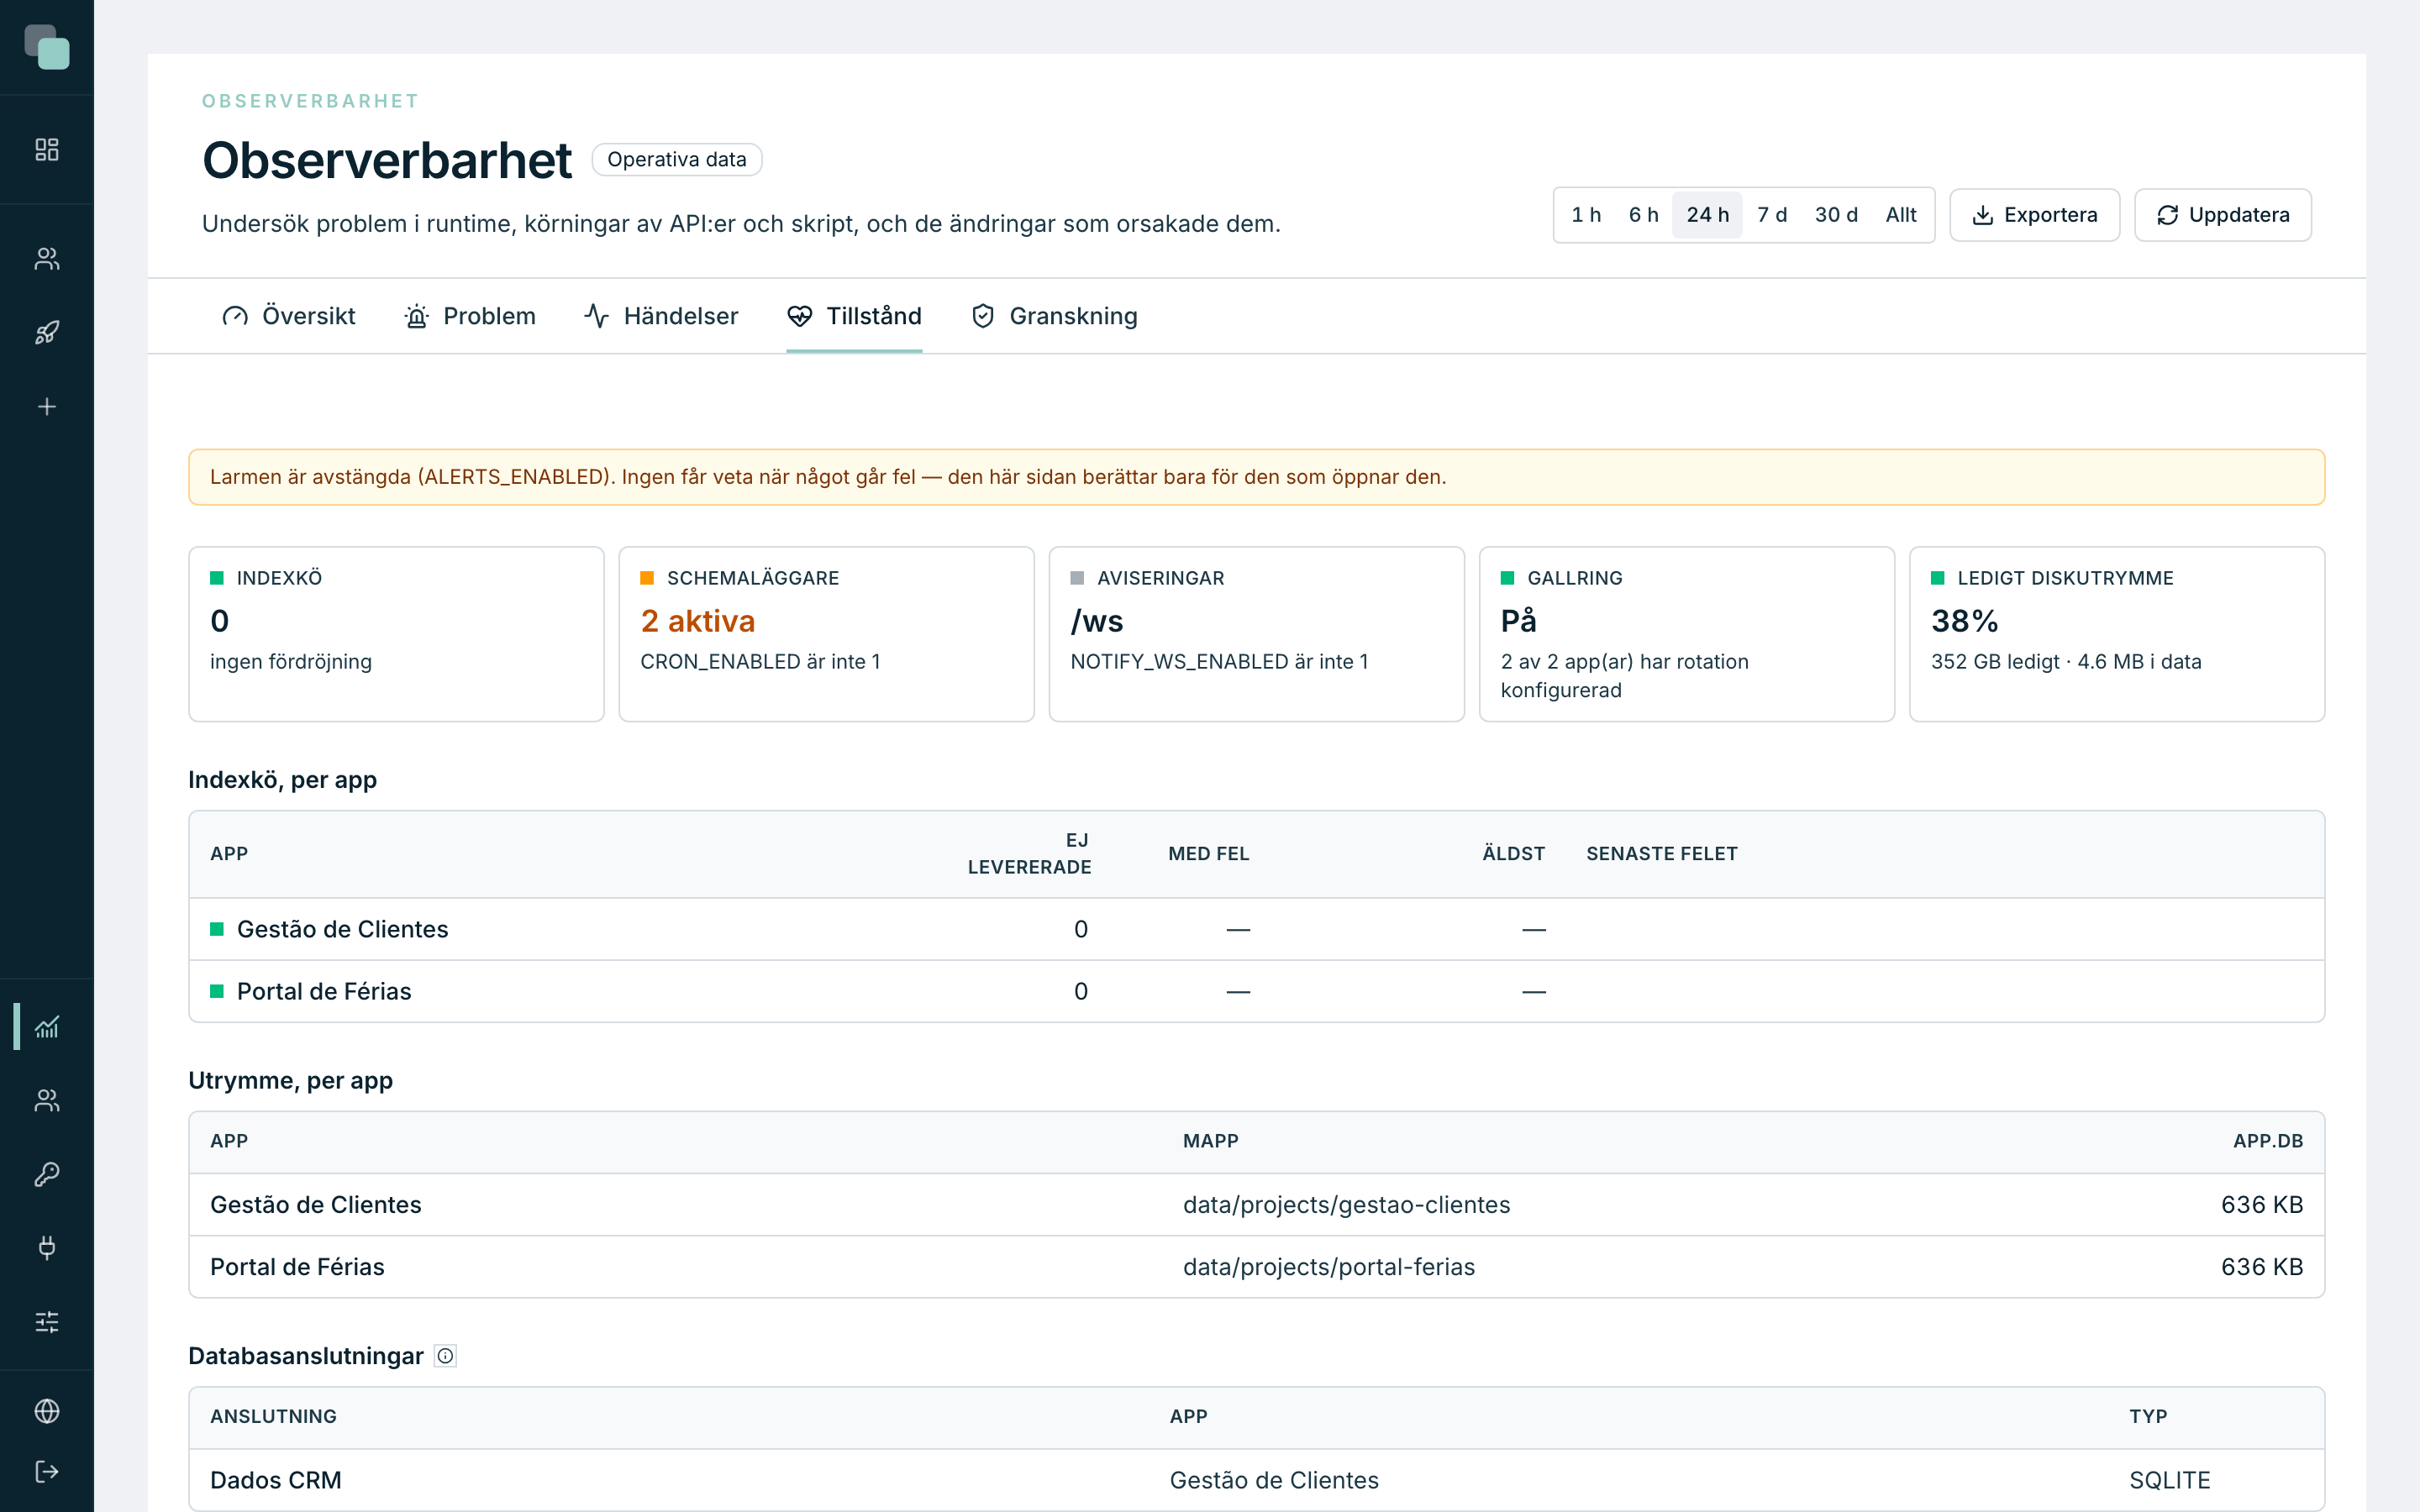The height and width of the screenshot is (1512, 2420).
Task: Click the info icon beside Databasanslutningar
Action: (x=446, y=1356)
